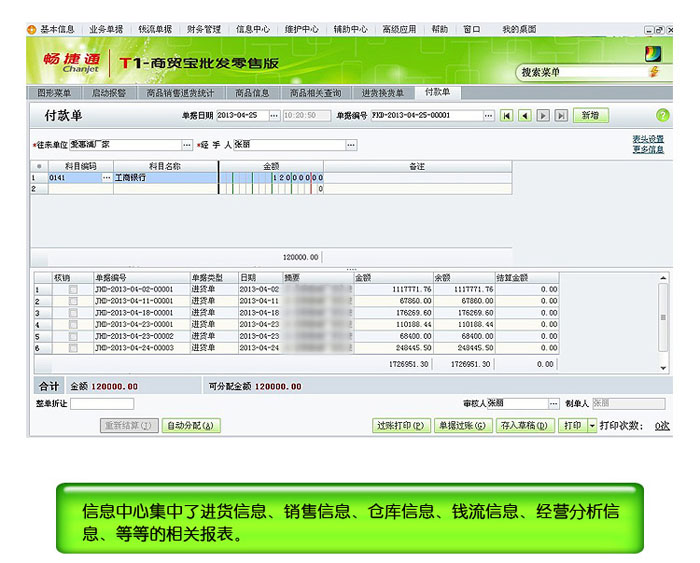The height and width of the screenshot is (563, 700).
Task: Switch to the 商品销售退货统计 tab
Action: tap(180, 93)
